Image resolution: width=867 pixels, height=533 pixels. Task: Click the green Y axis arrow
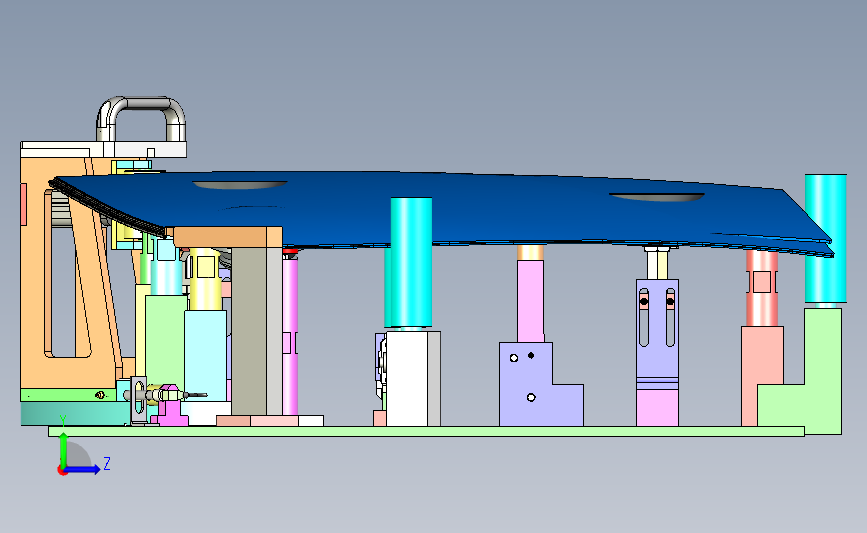pyautogui.click(x=64, y=451)
